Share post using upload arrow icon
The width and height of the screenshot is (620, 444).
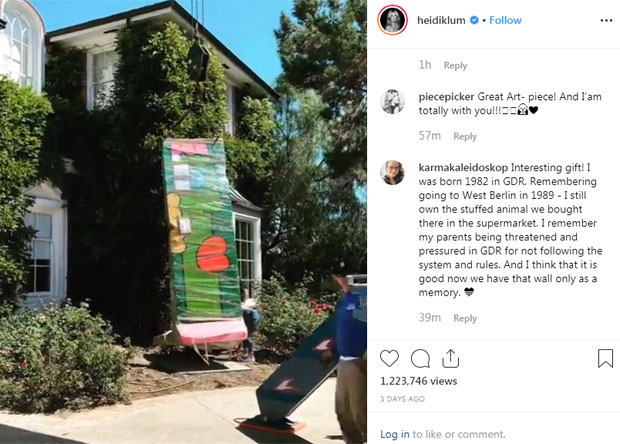click(x=450, y=359)
